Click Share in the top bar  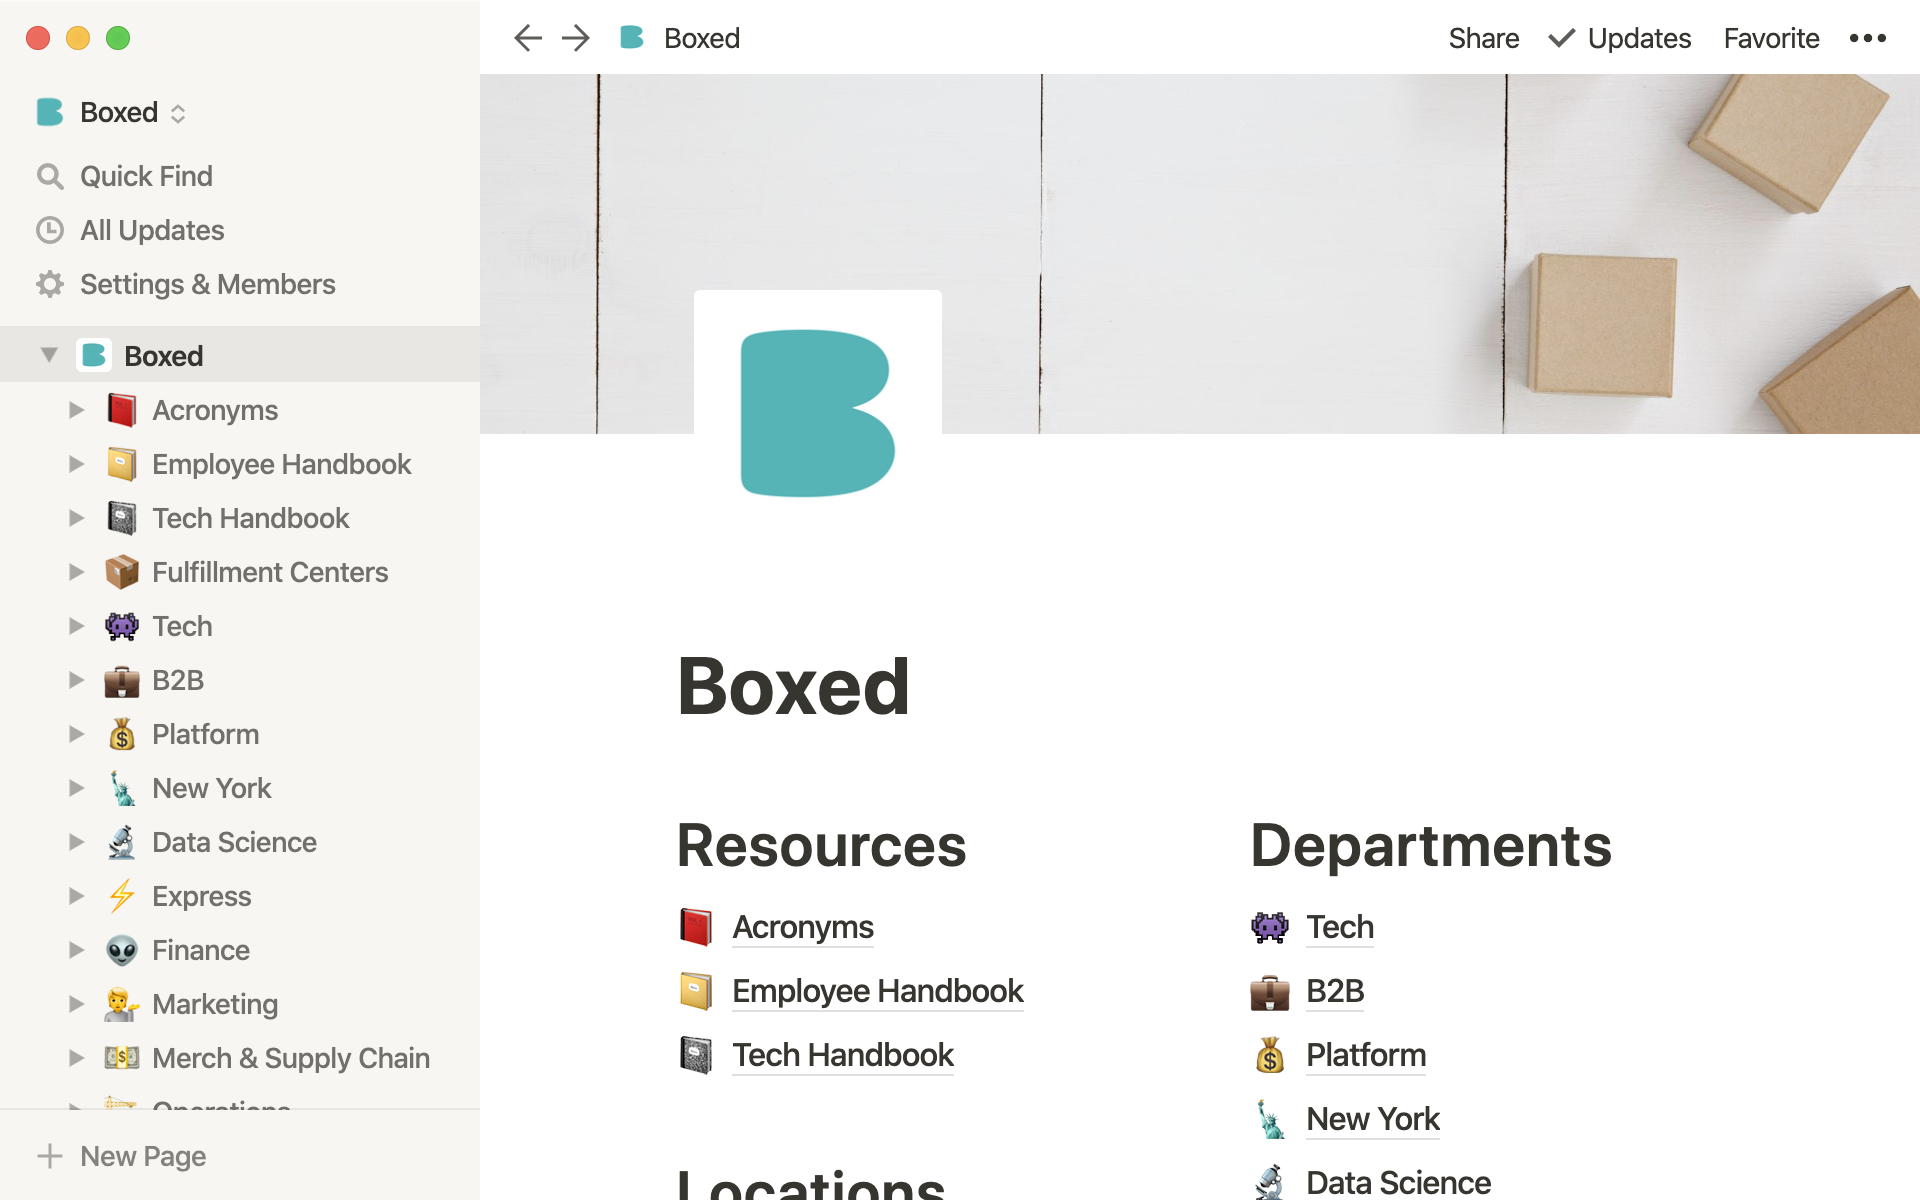[x=1483, y=38]
